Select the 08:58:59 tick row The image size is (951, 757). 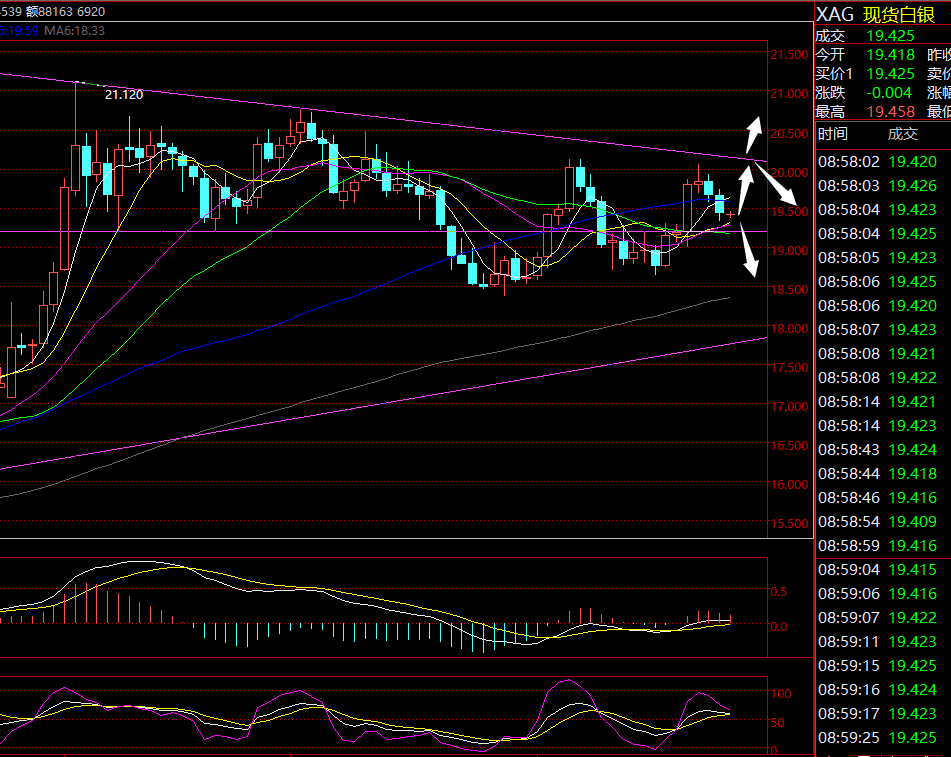click(877, 546)
